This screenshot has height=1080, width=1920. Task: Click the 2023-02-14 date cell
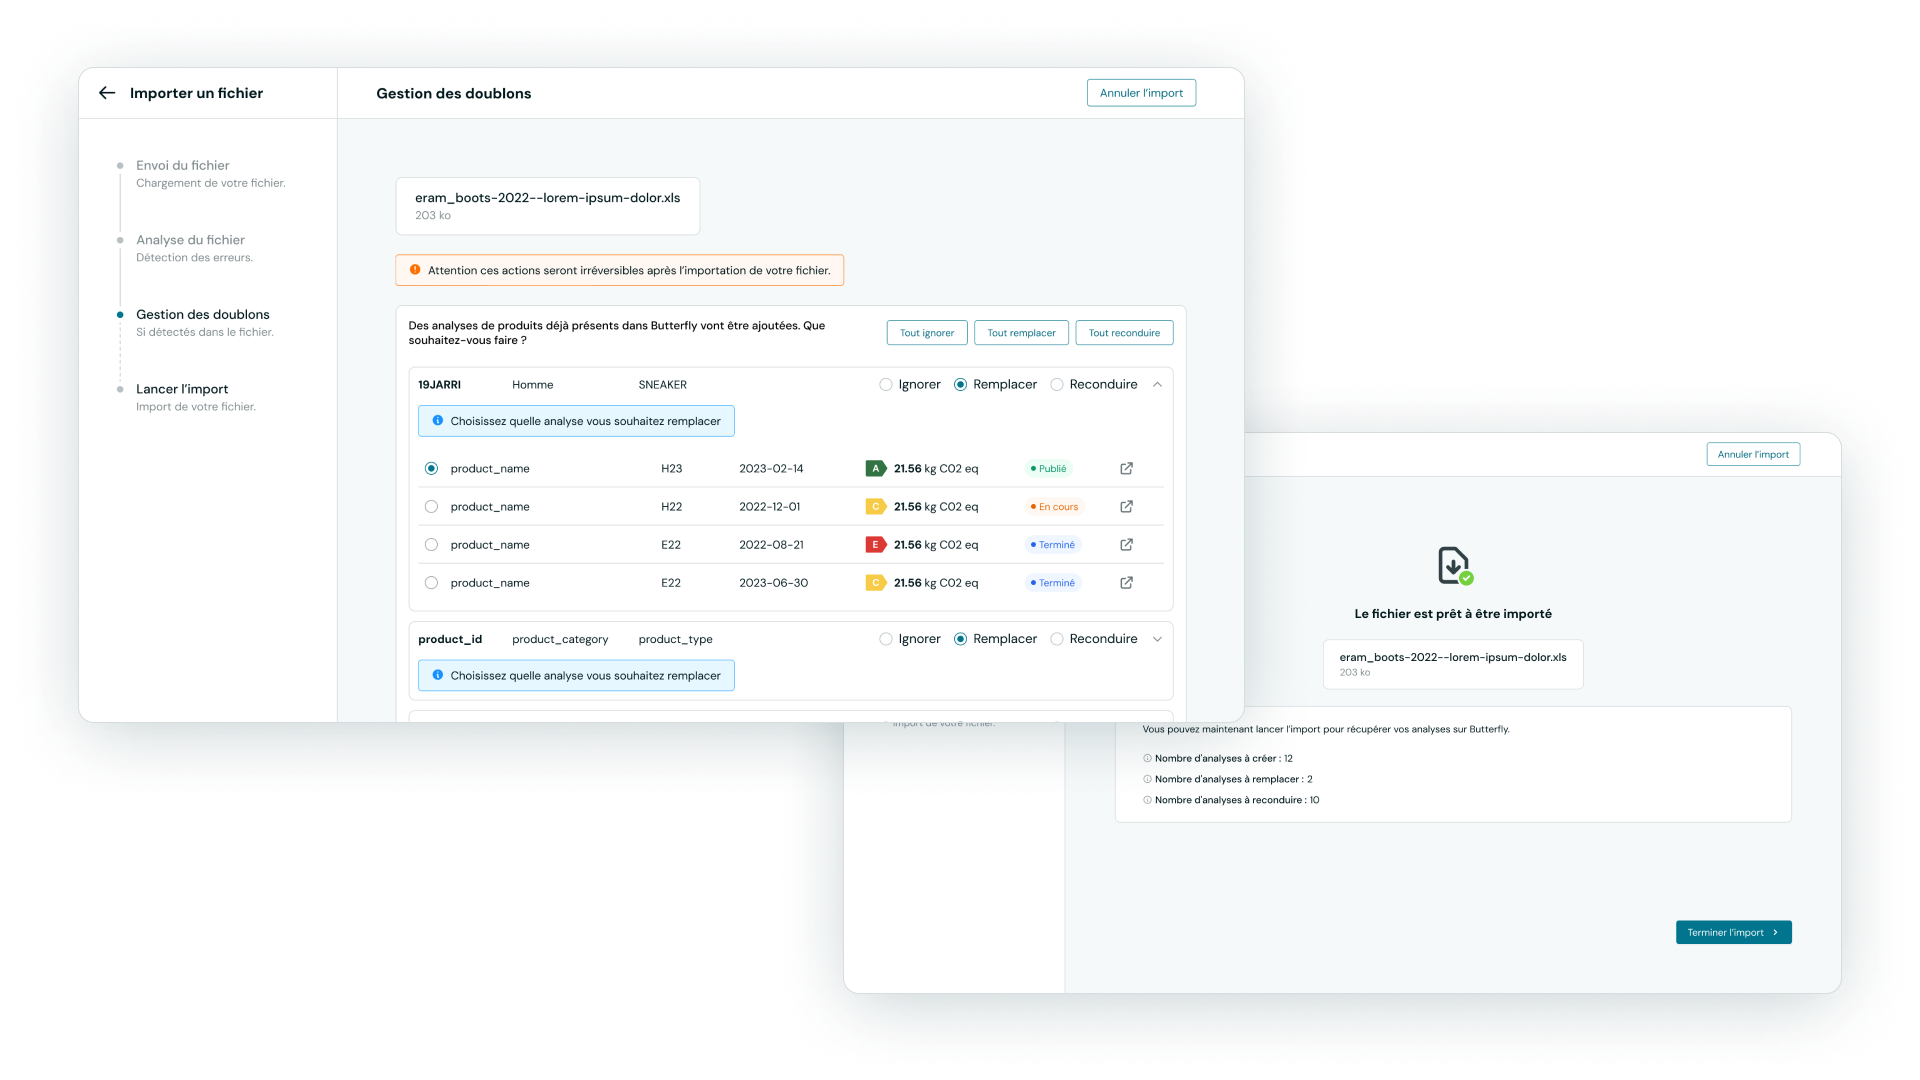(771, 468)
